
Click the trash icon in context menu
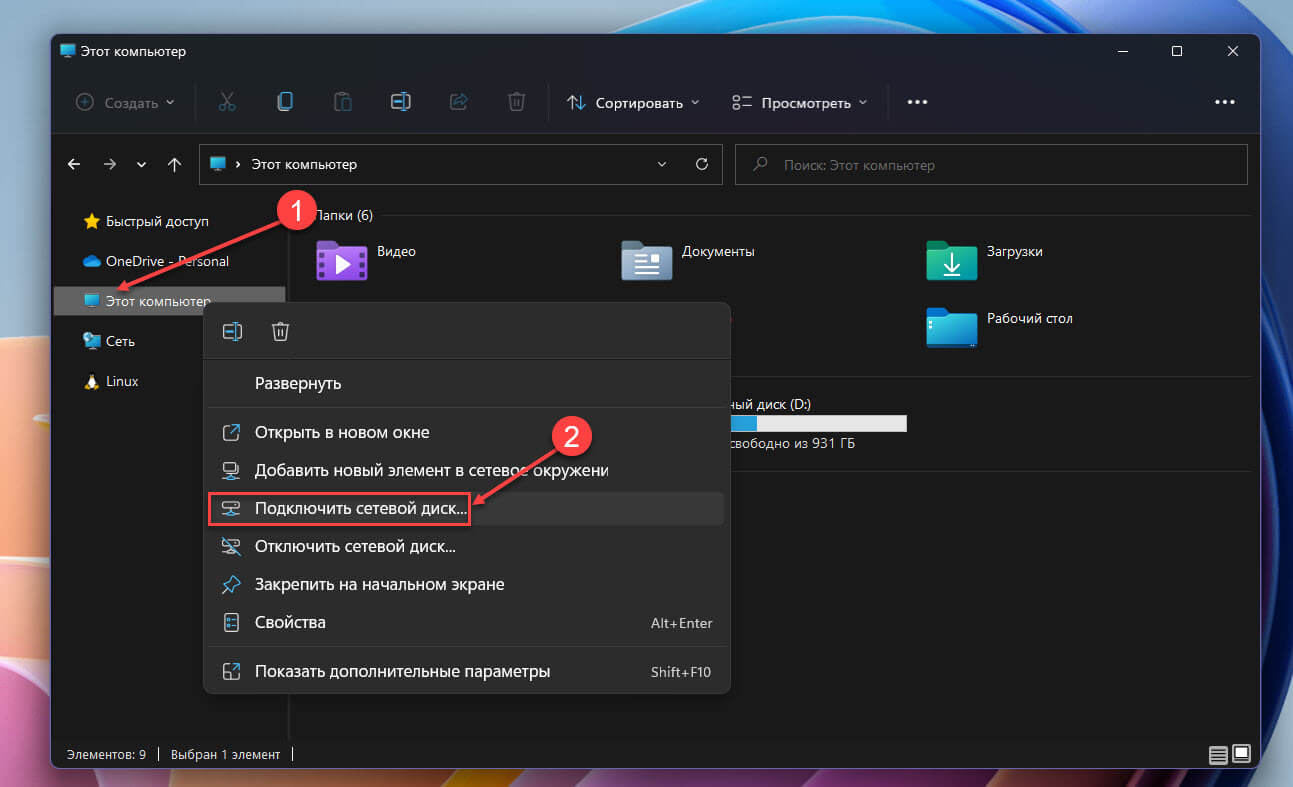click(x=280, y=331)
